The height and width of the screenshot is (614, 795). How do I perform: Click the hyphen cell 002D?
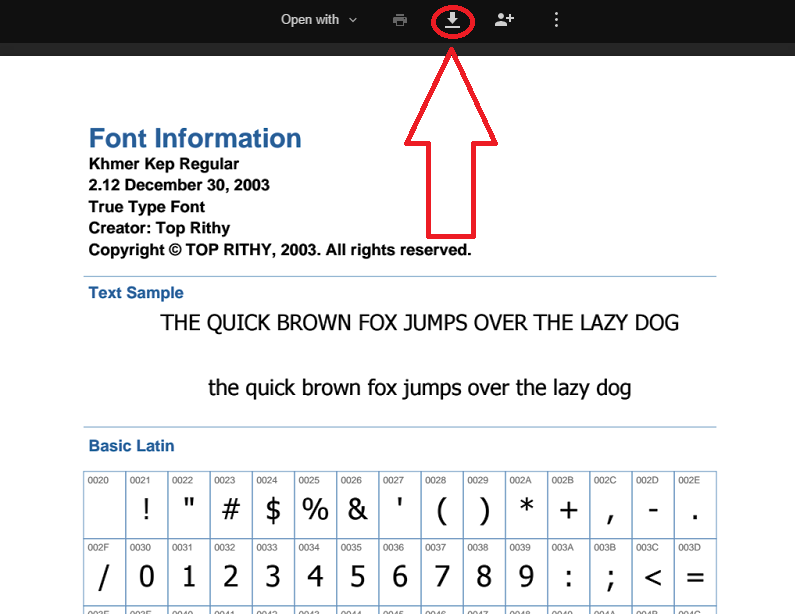click(653, 505)
